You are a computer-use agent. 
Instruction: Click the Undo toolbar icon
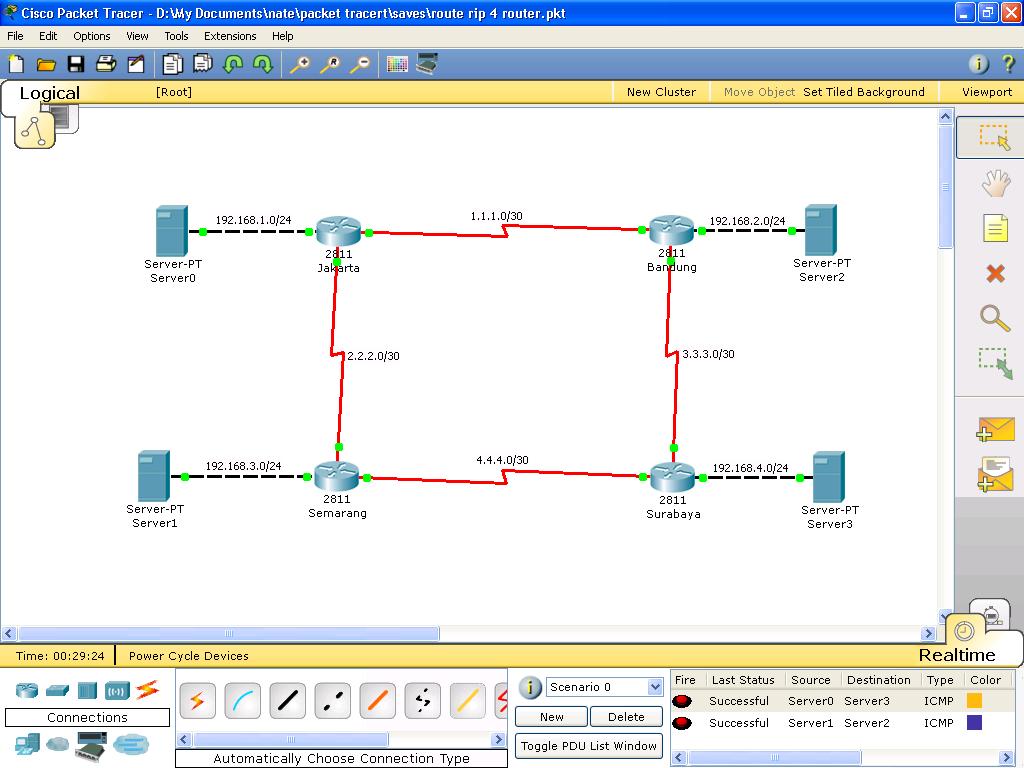(x=233, y=64)
